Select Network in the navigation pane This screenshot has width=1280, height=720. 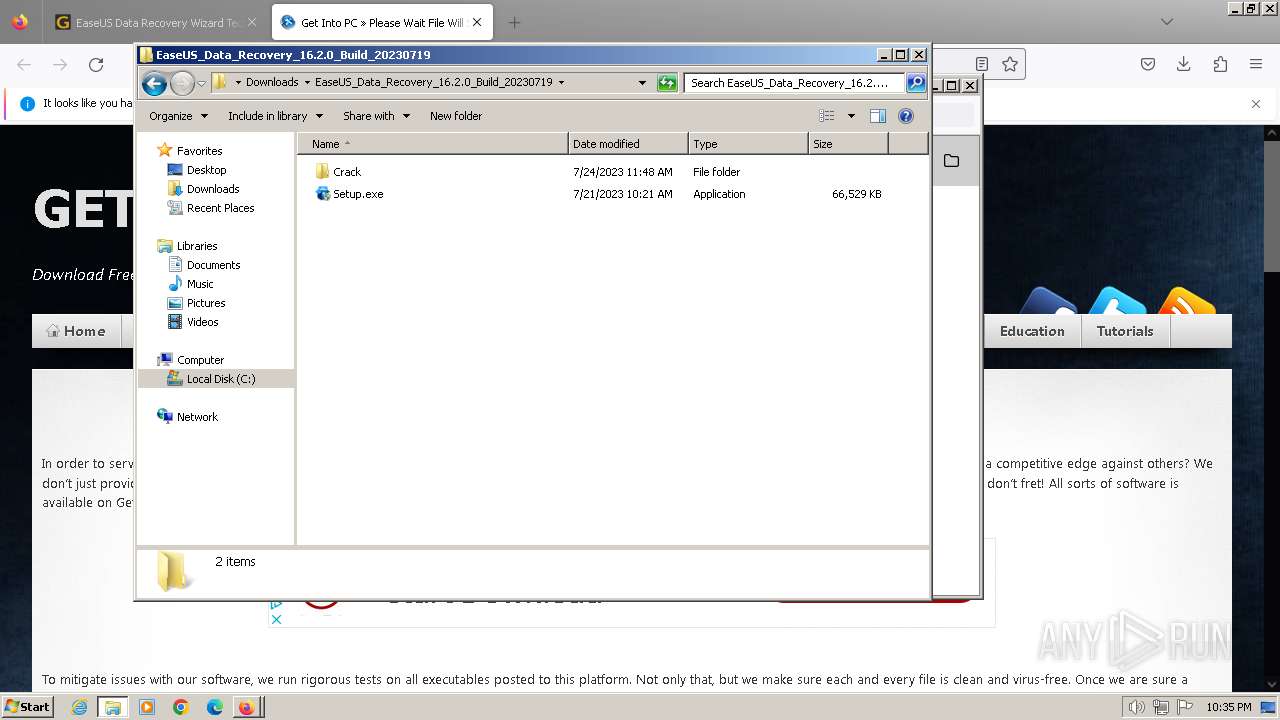click(x=197, y=417)
